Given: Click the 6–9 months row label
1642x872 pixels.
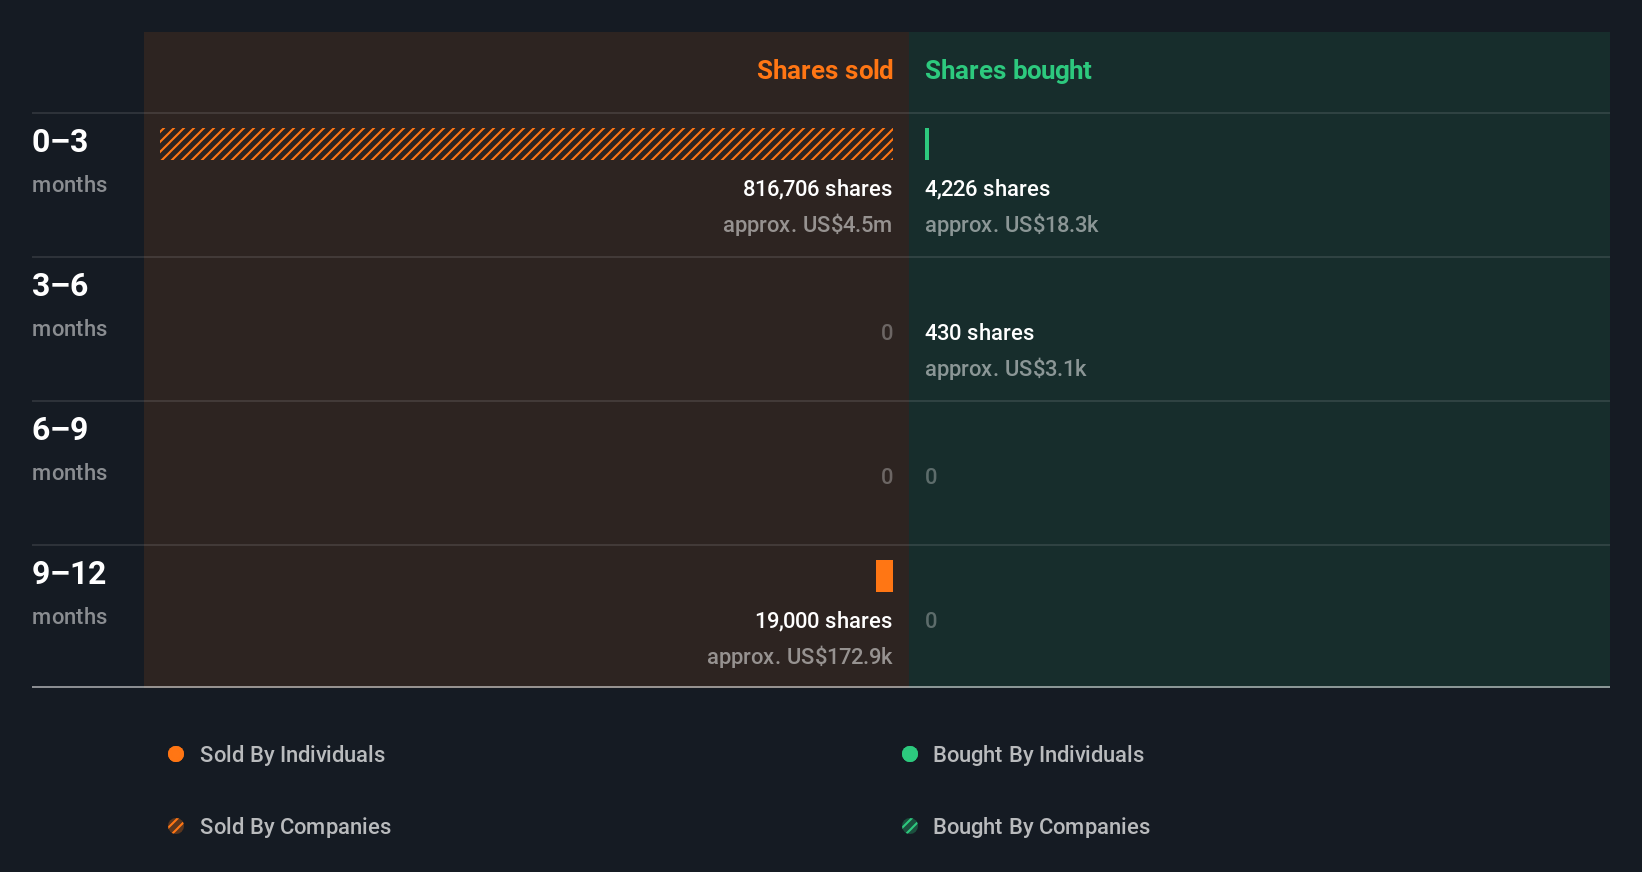Looking at the screenshot, I should point(69,448).
